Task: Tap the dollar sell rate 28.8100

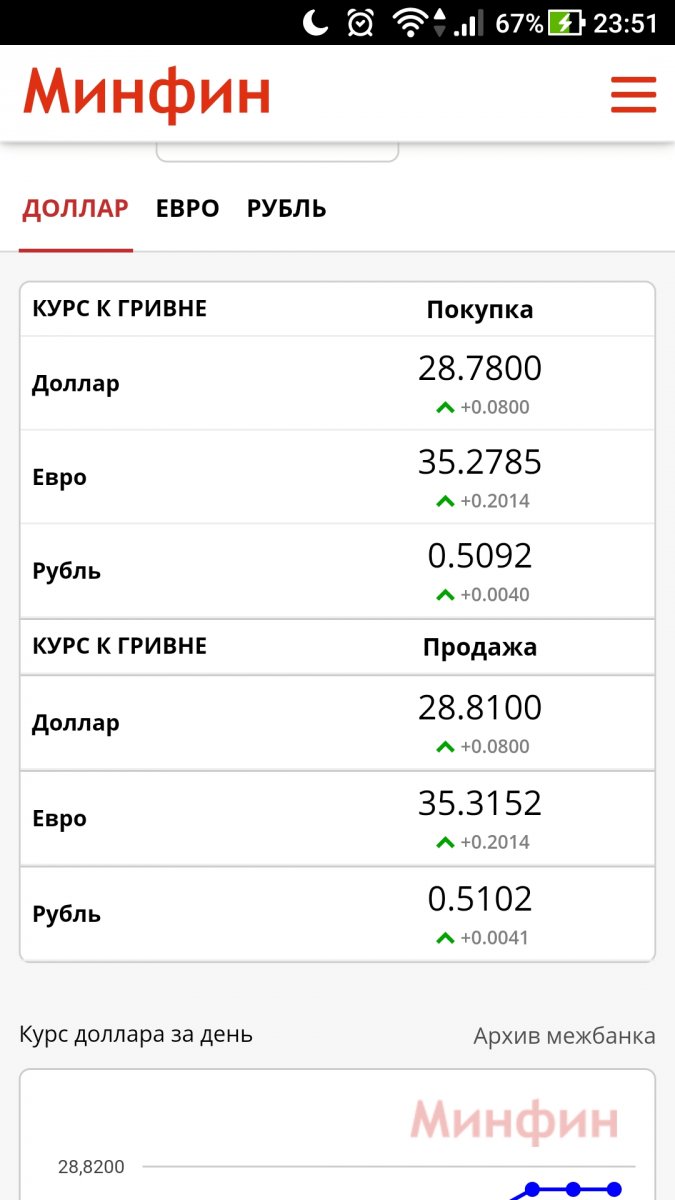Action: (480, 708)
